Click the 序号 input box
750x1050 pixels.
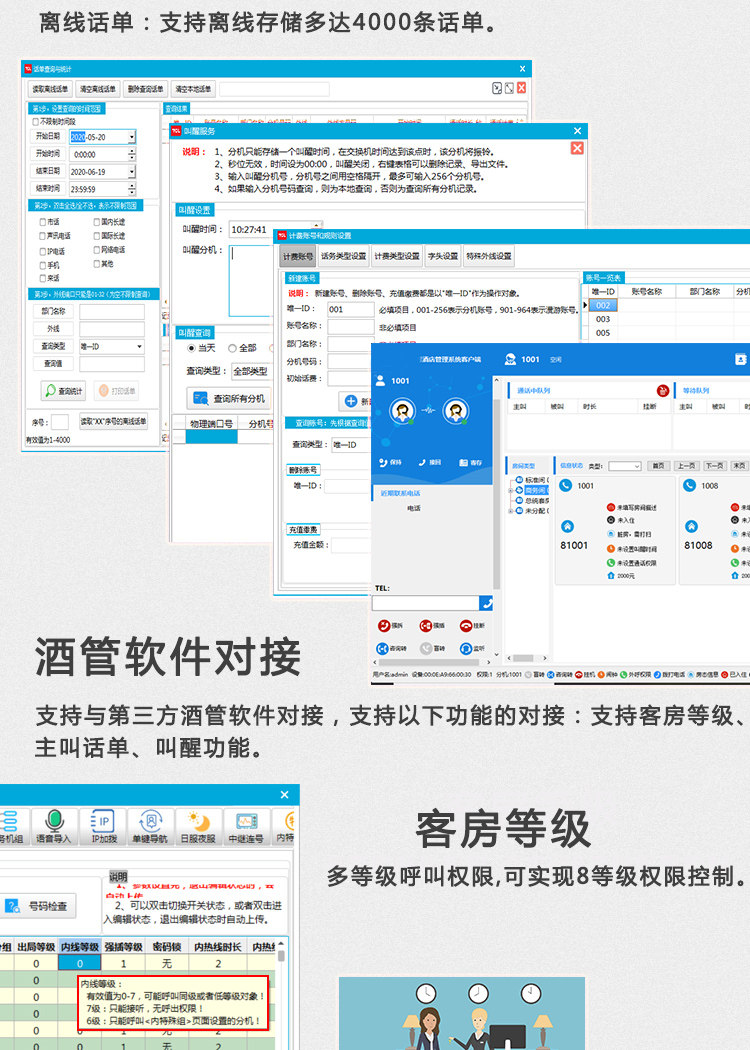pyautogui.click(x=60, y=422)
